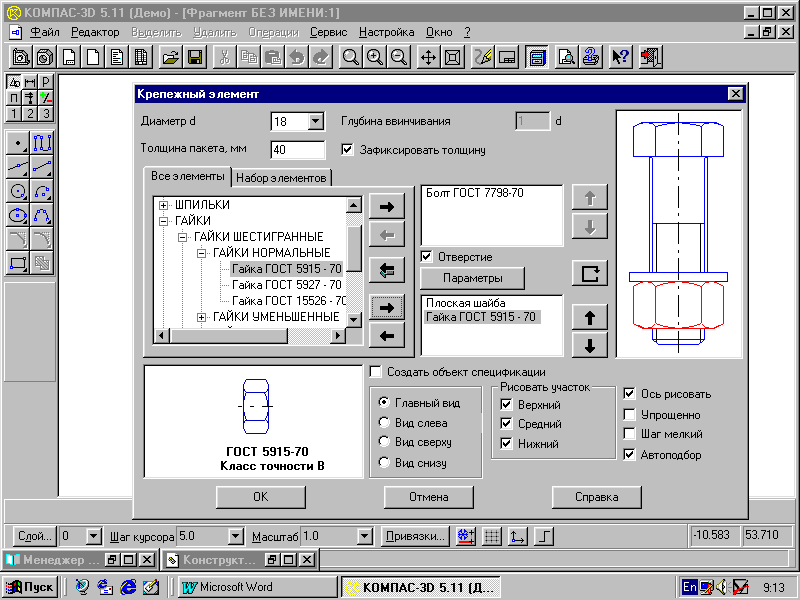Click the Show all fit-view icon
Image resolution: width=800 pixels, height=600 pixels.
tap(453, 57)
